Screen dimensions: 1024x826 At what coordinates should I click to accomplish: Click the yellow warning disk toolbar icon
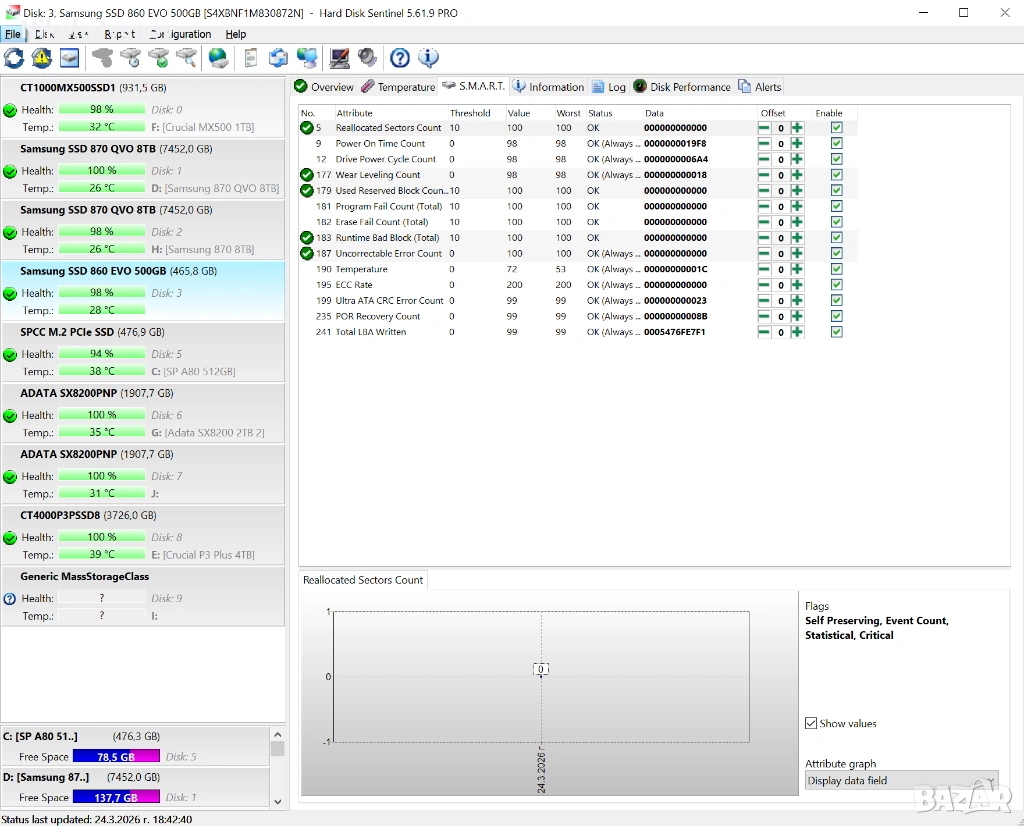(41, 58)
